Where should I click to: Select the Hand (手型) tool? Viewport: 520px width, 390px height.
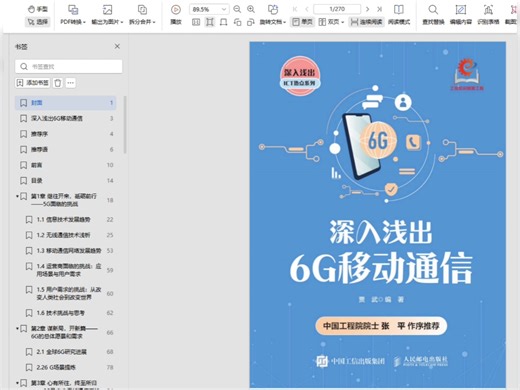(x=38, y=9)
